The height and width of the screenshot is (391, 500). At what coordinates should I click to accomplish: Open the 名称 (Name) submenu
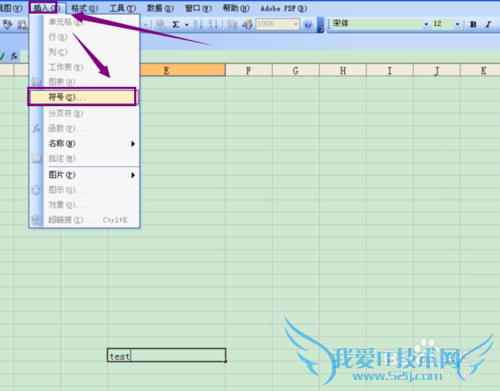[84, 144]
